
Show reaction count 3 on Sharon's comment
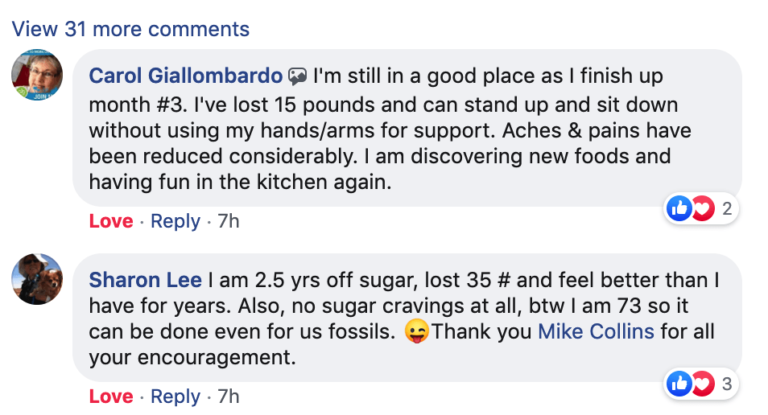(727, 383)
